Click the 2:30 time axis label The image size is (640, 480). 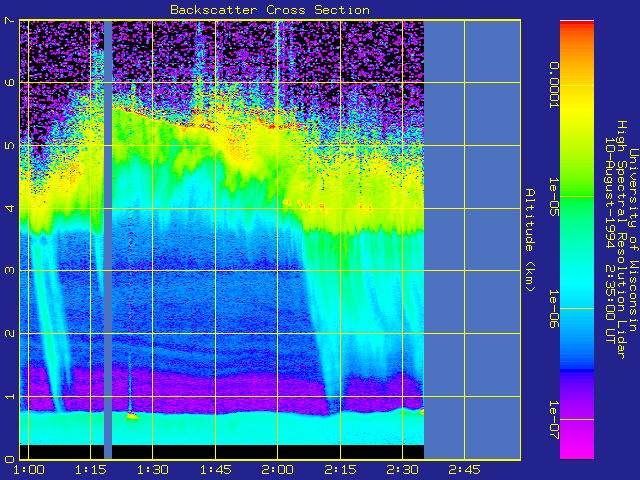[402, 470]
